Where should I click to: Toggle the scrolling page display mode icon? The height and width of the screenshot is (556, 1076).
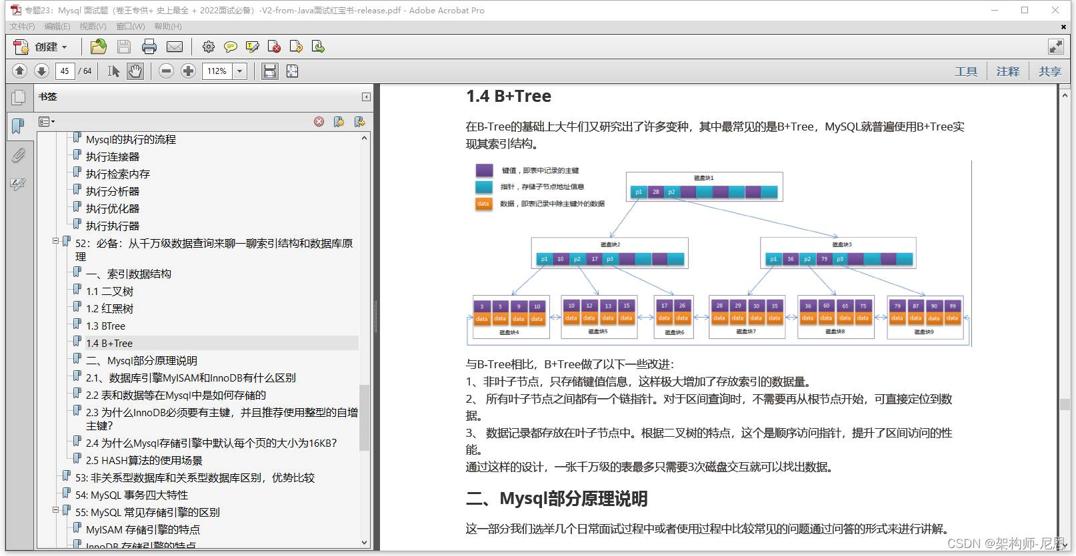pyautogui.click(x=270, y=71)
